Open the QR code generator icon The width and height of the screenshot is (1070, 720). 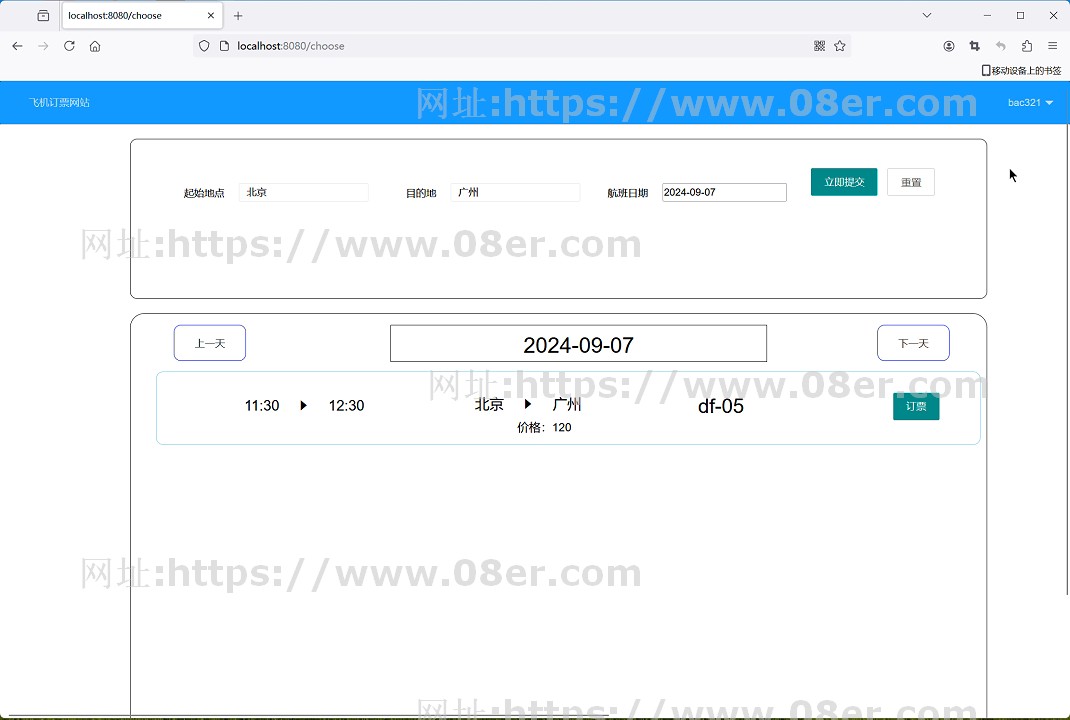[820, 46]
